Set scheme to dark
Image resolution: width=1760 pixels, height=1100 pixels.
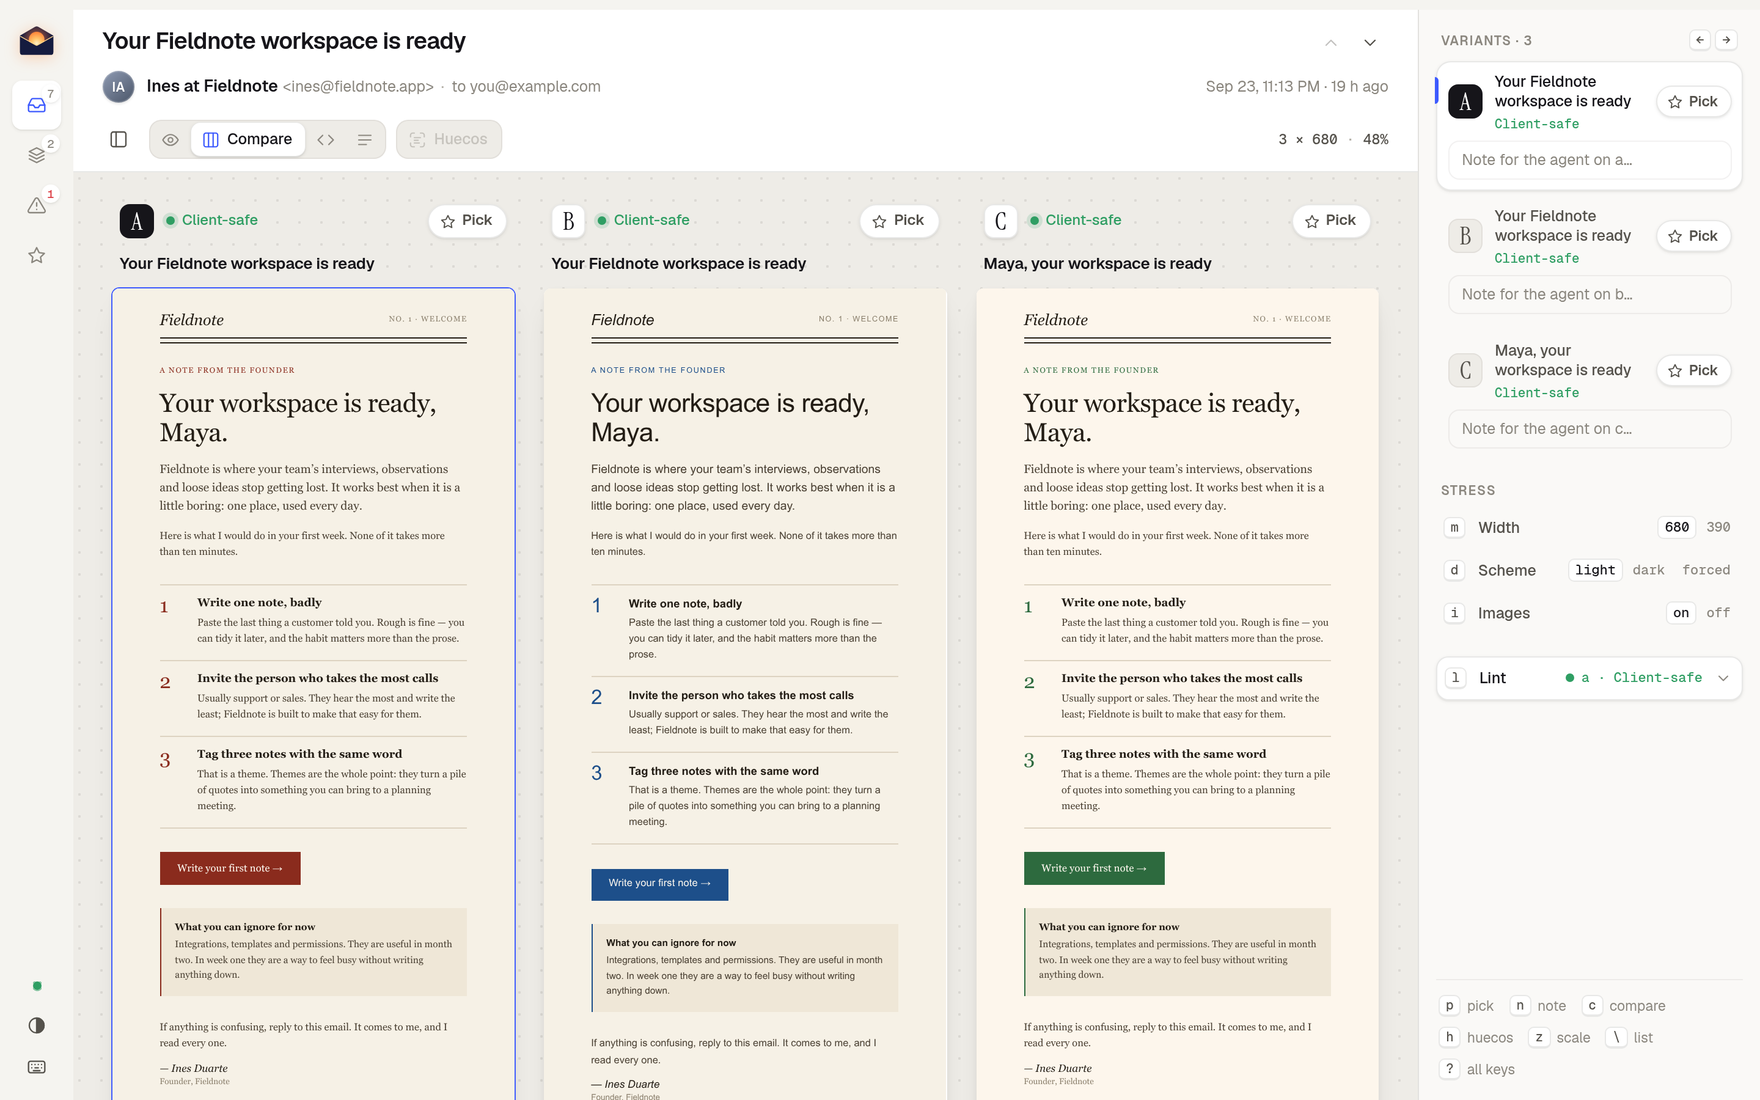(1648, 570)
